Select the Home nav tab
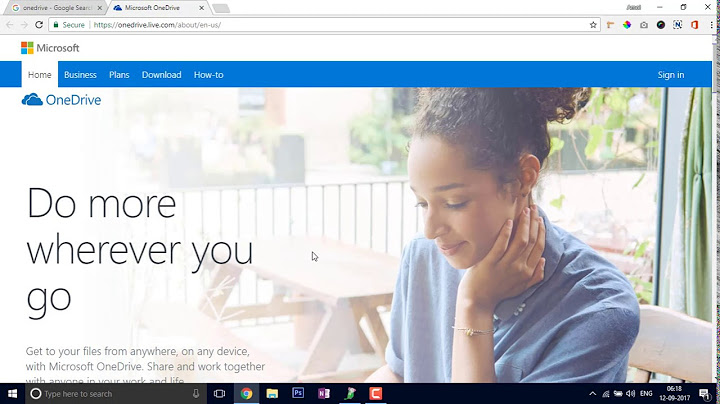The image size is (720, 404). [39, 74]
